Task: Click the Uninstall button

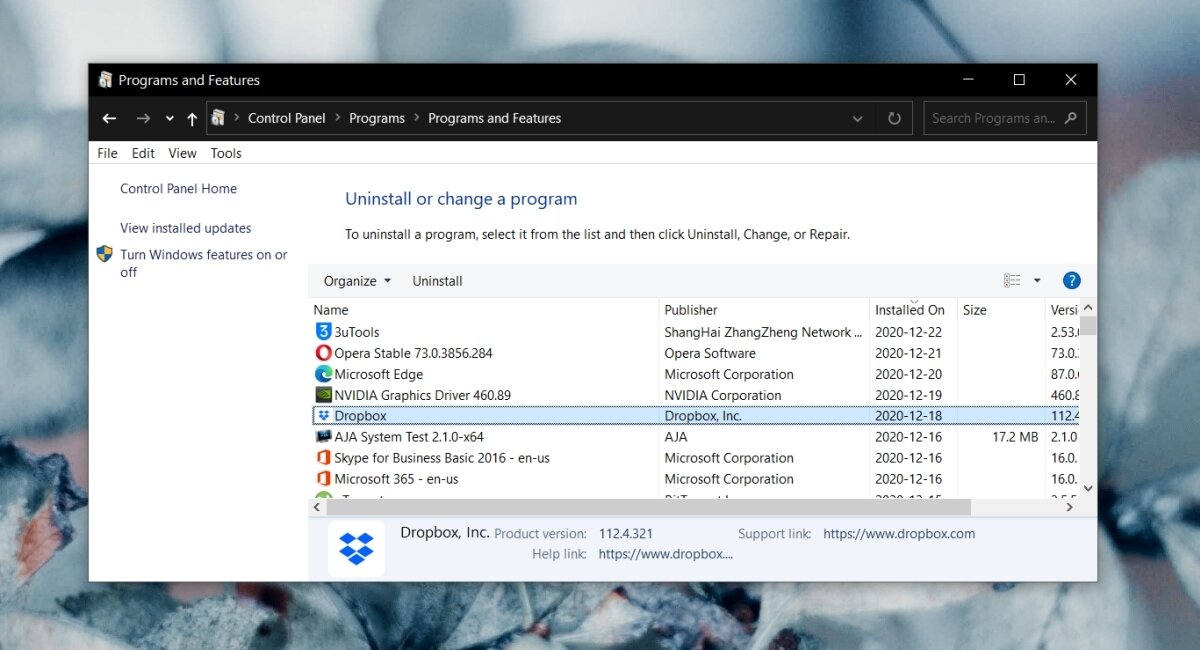Action: pyautogui.click(x=437, y=281)
